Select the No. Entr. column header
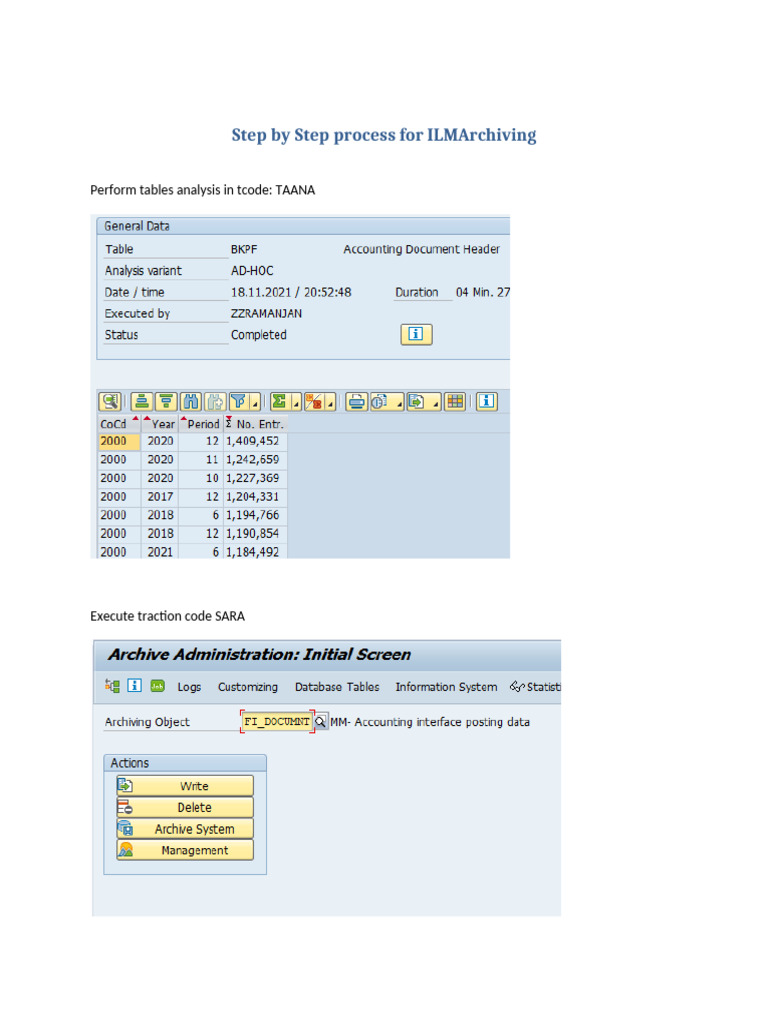The width and height of the screenshot is (768, 1024). tap(255, 424)
